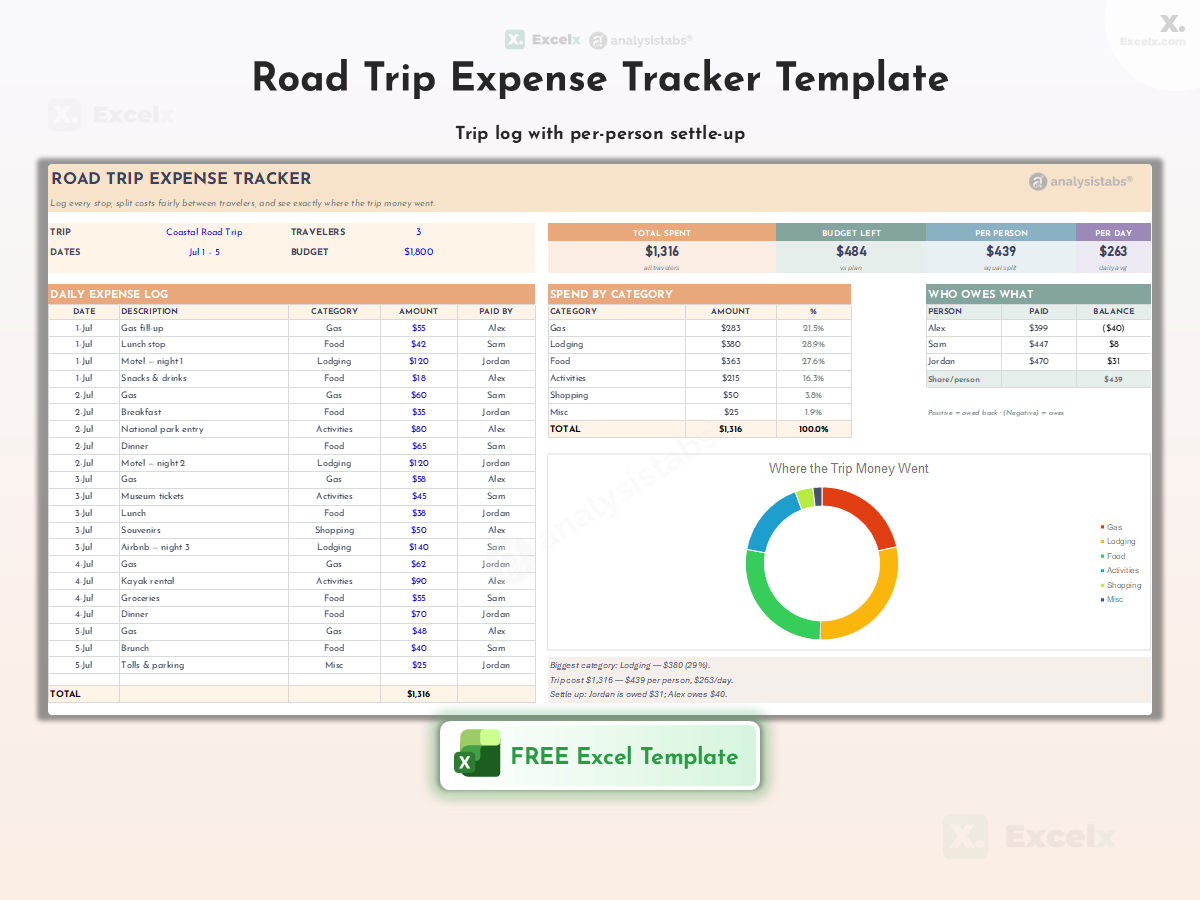Click the FREE Excel Template button
Image resolution: width=1200 pixels, height=900 pixels.
click(600, 756)
